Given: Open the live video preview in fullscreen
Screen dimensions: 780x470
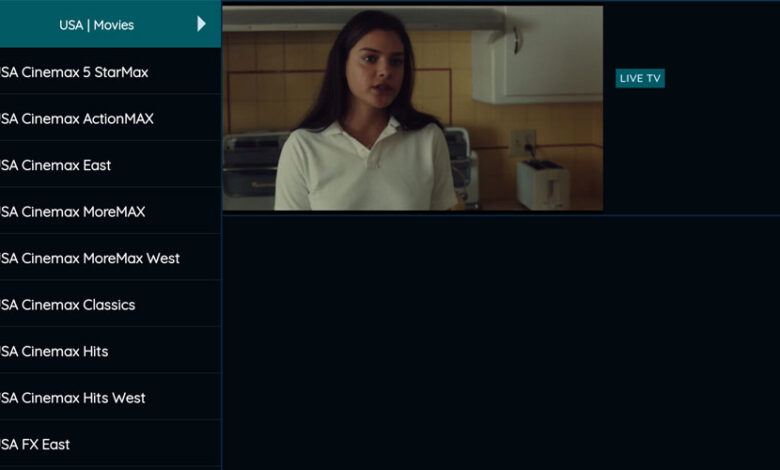Looking at the screenshot, I should point(412,108).
